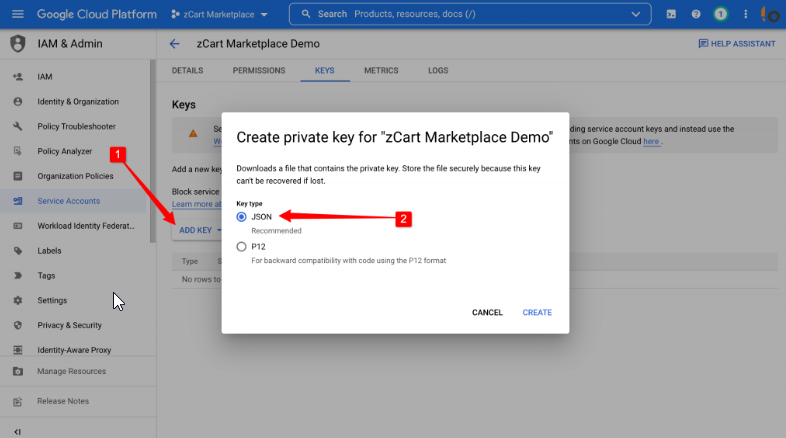Select the JSON key type option
This screenshot has height=438, width=786.
(x=241, y=216)
